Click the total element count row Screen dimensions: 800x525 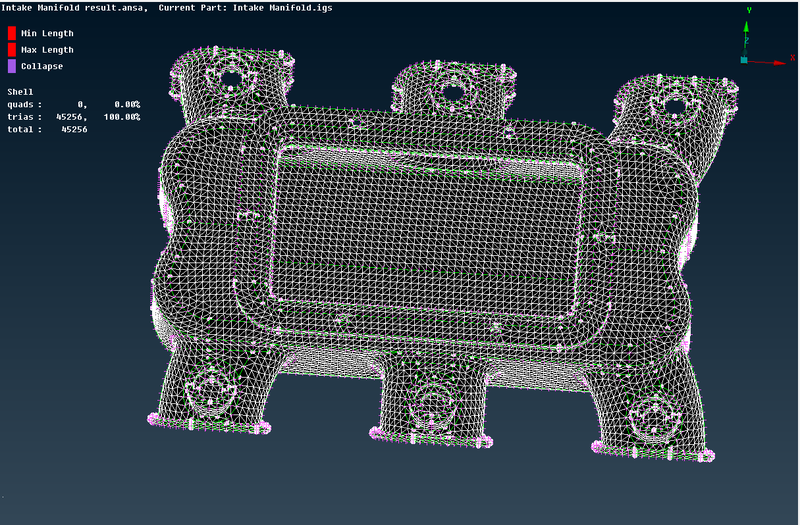[x=47, y=129]
